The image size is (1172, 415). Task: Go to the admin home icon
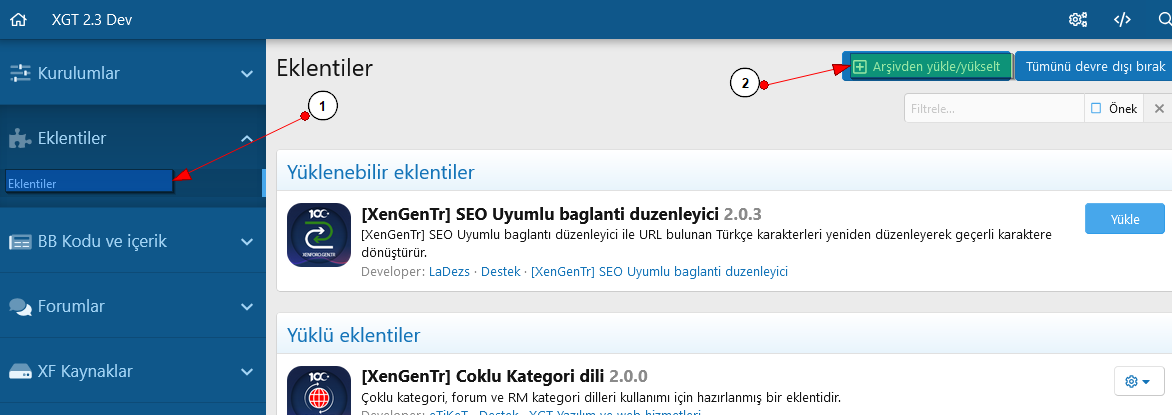pyautogui.click(x=18, y=20)
